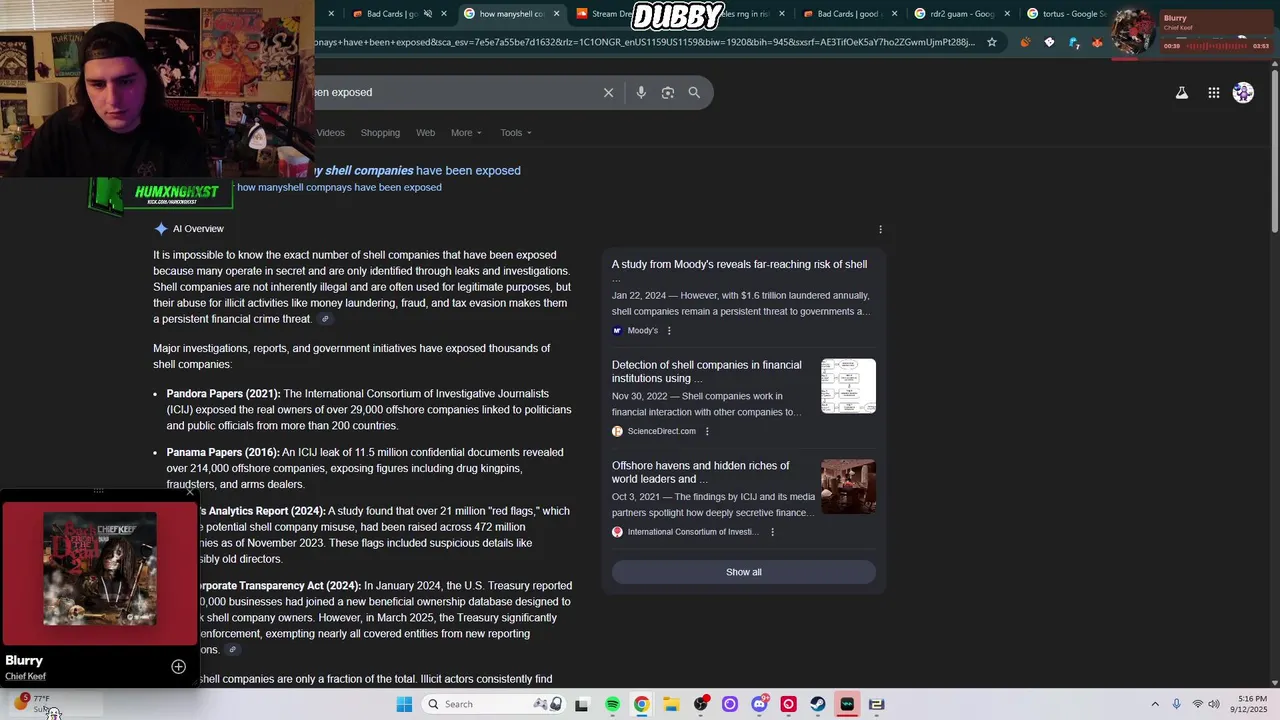Add Blurry to library with plus icon

point(178,667)
